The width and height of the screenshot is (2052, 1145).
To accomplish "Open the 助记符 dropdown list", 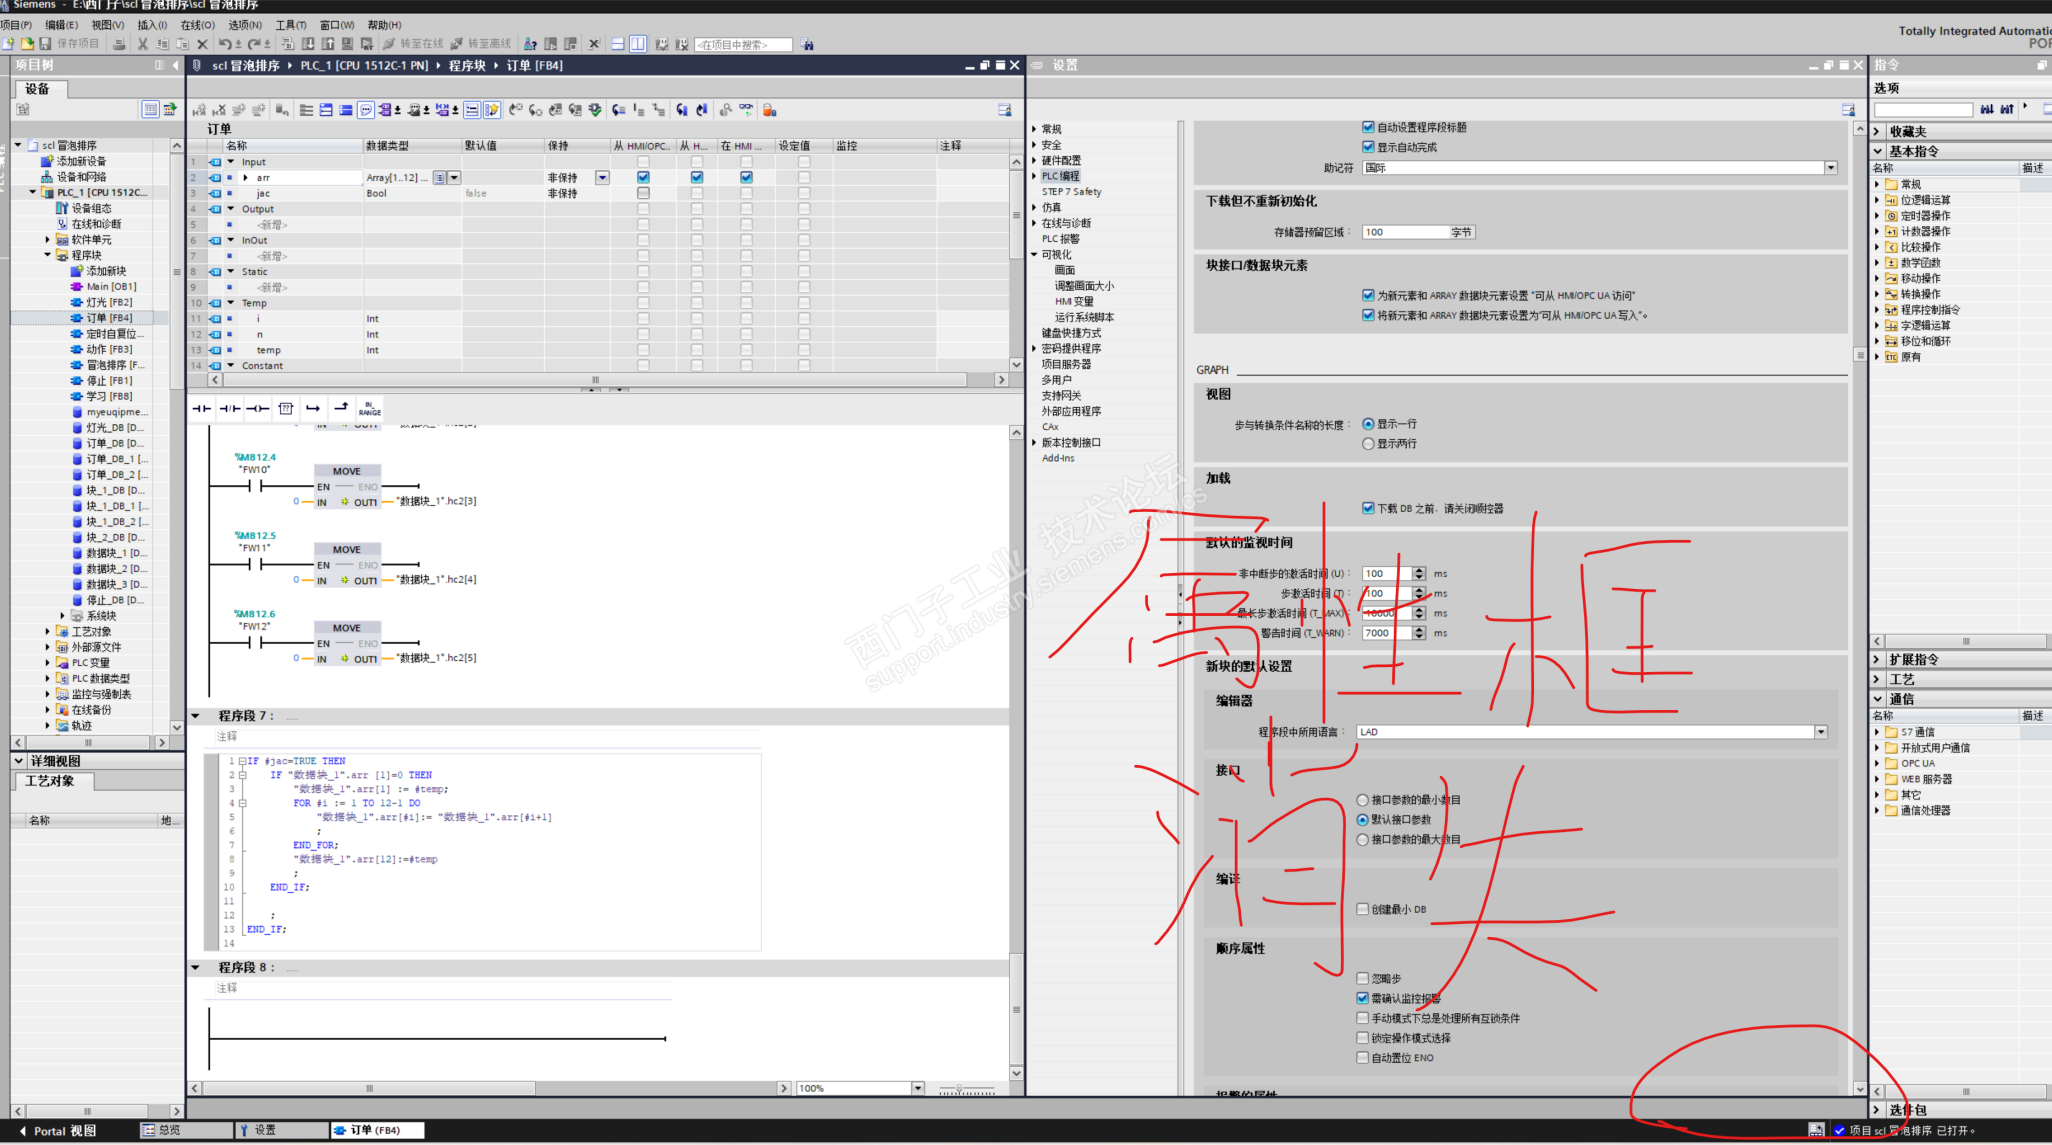I will [x=1830, y=168].
